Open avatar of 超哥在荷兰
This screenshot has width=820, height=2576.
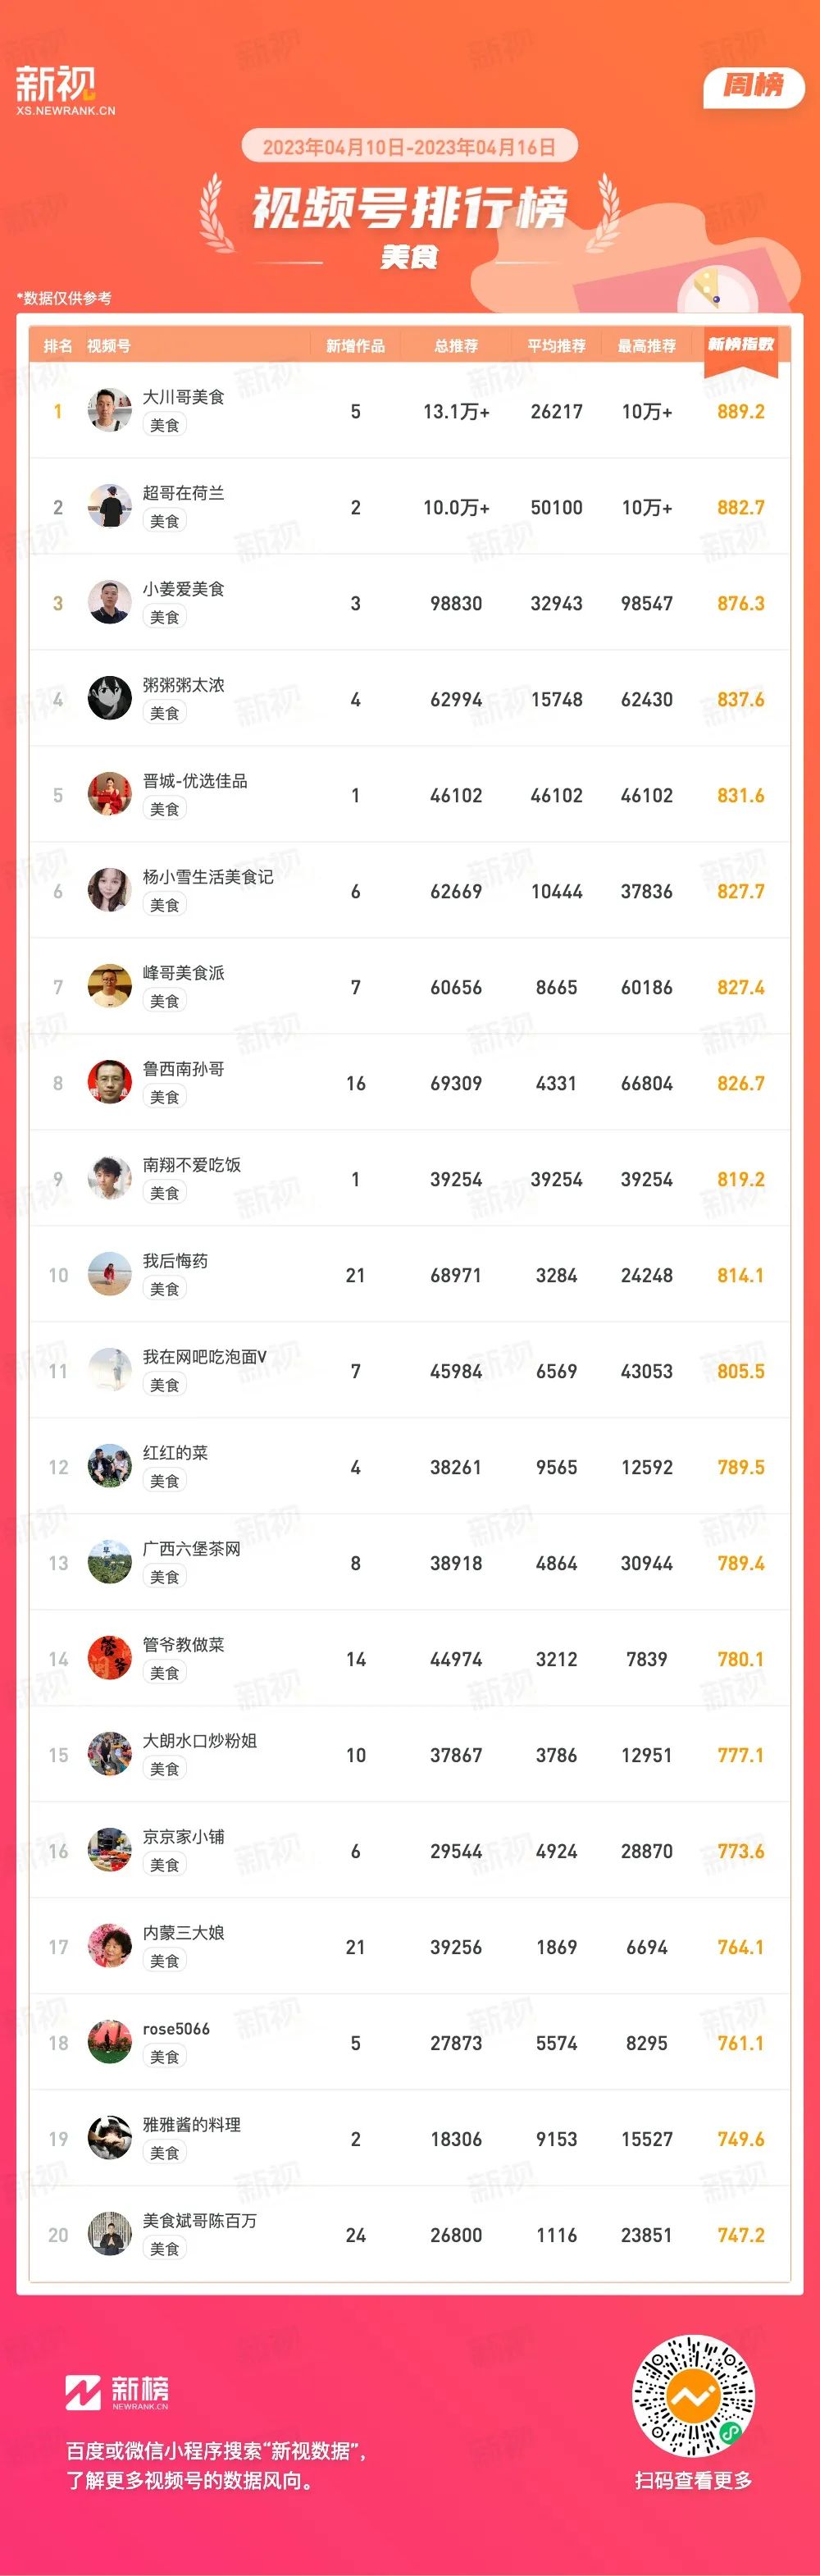tap(109, 506)
